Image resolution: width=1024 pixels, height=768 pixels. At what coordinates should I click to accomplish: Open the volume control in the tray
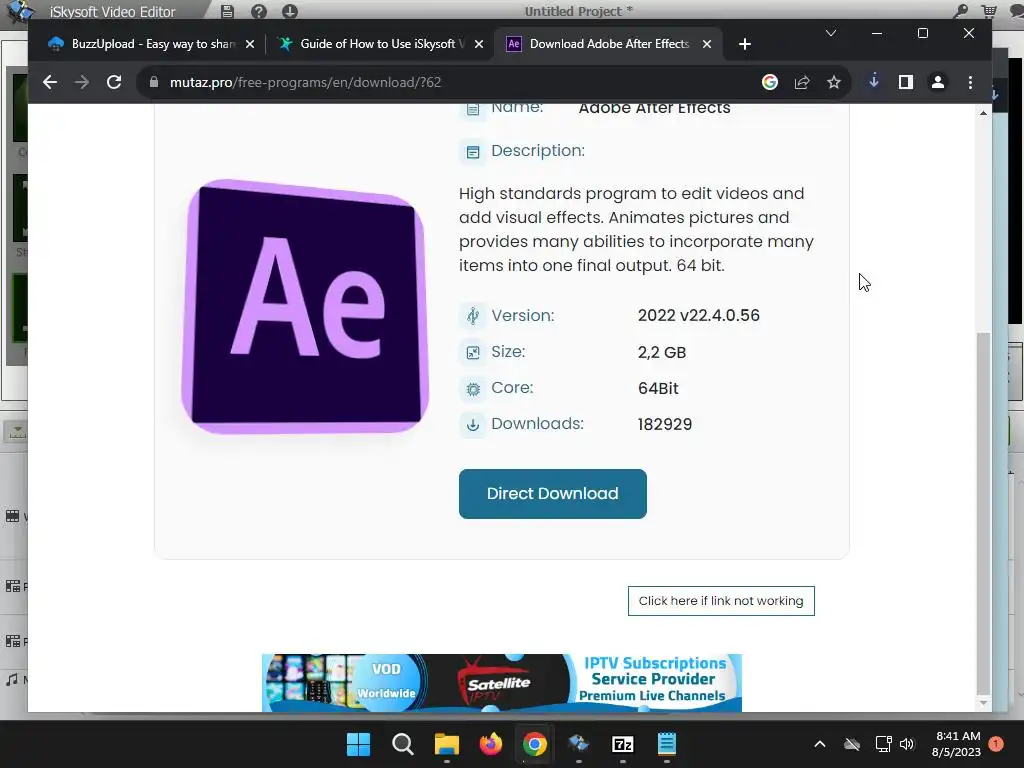click(907, 744)
